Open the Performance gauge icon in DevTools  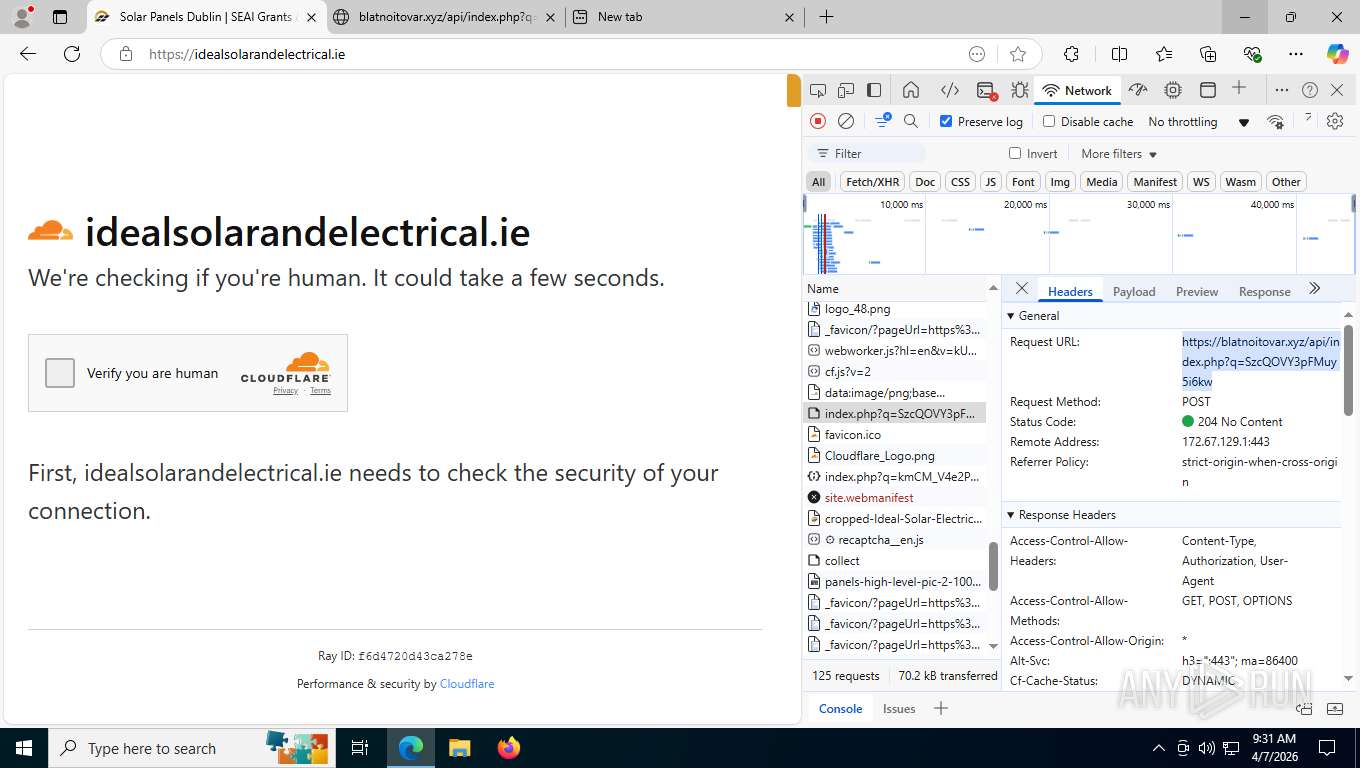coord(1137,90)
